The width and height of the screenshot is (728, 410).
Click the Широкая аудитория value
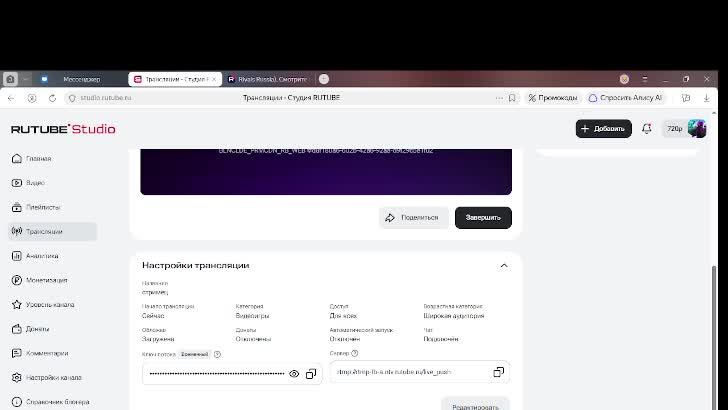454,316
